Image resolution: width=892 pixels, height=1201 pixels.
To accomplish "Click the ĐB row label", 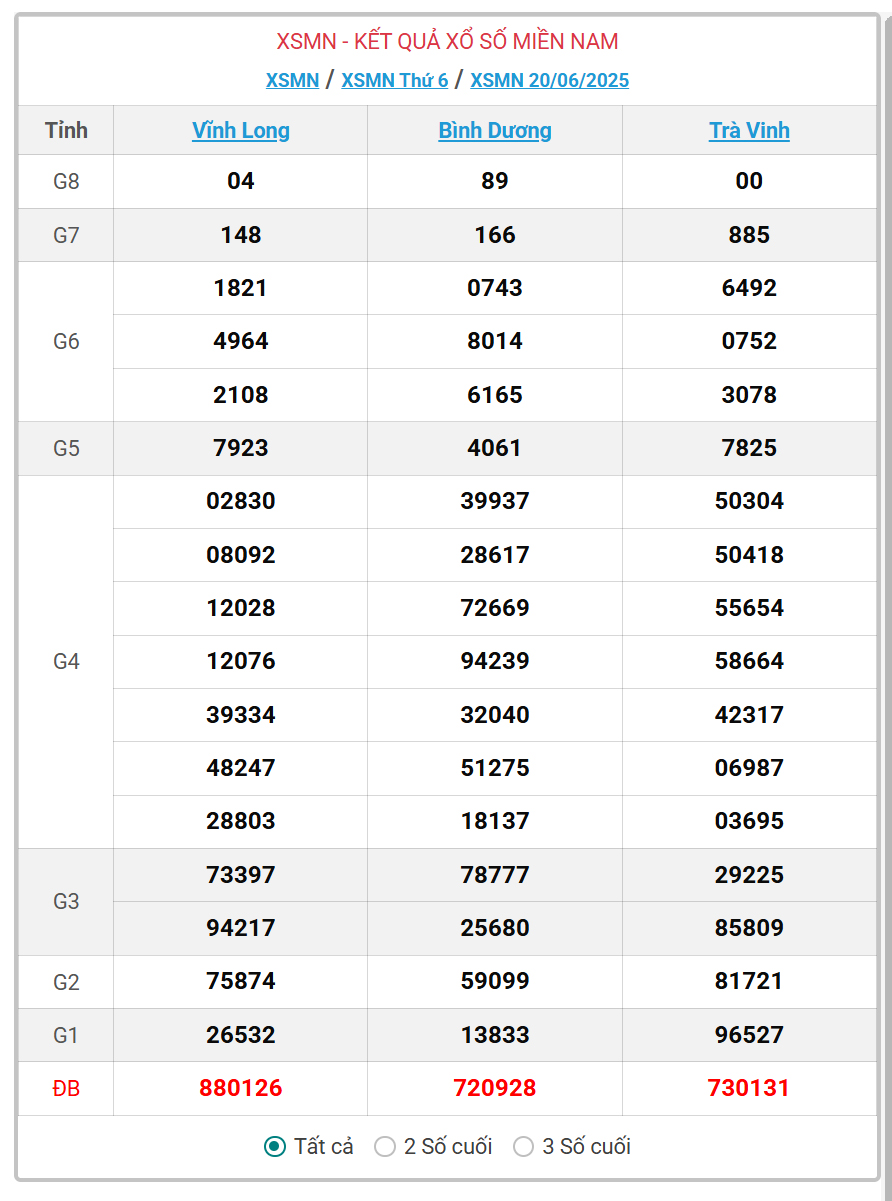I will pyautogui.click(x=66, y=1088).
